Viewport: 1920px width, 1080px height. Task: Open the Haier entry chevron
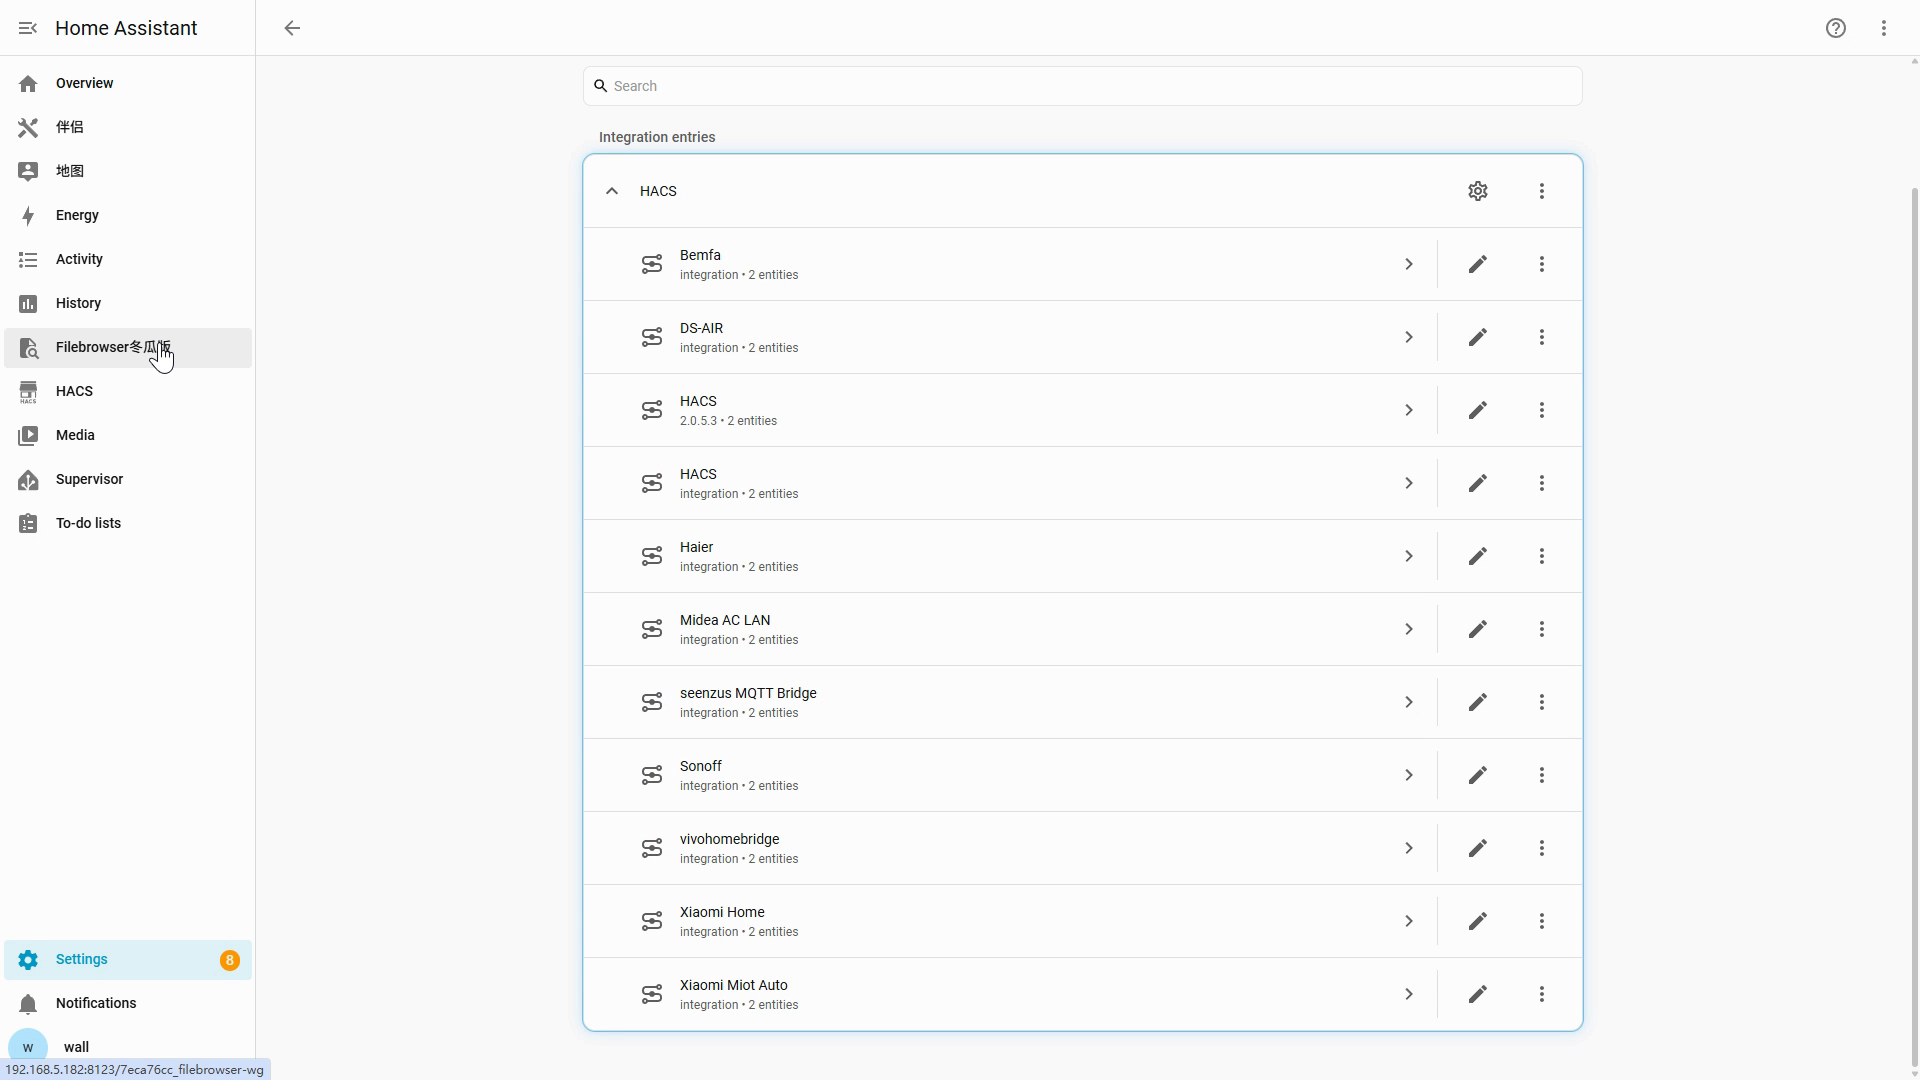pos(1409,556)
